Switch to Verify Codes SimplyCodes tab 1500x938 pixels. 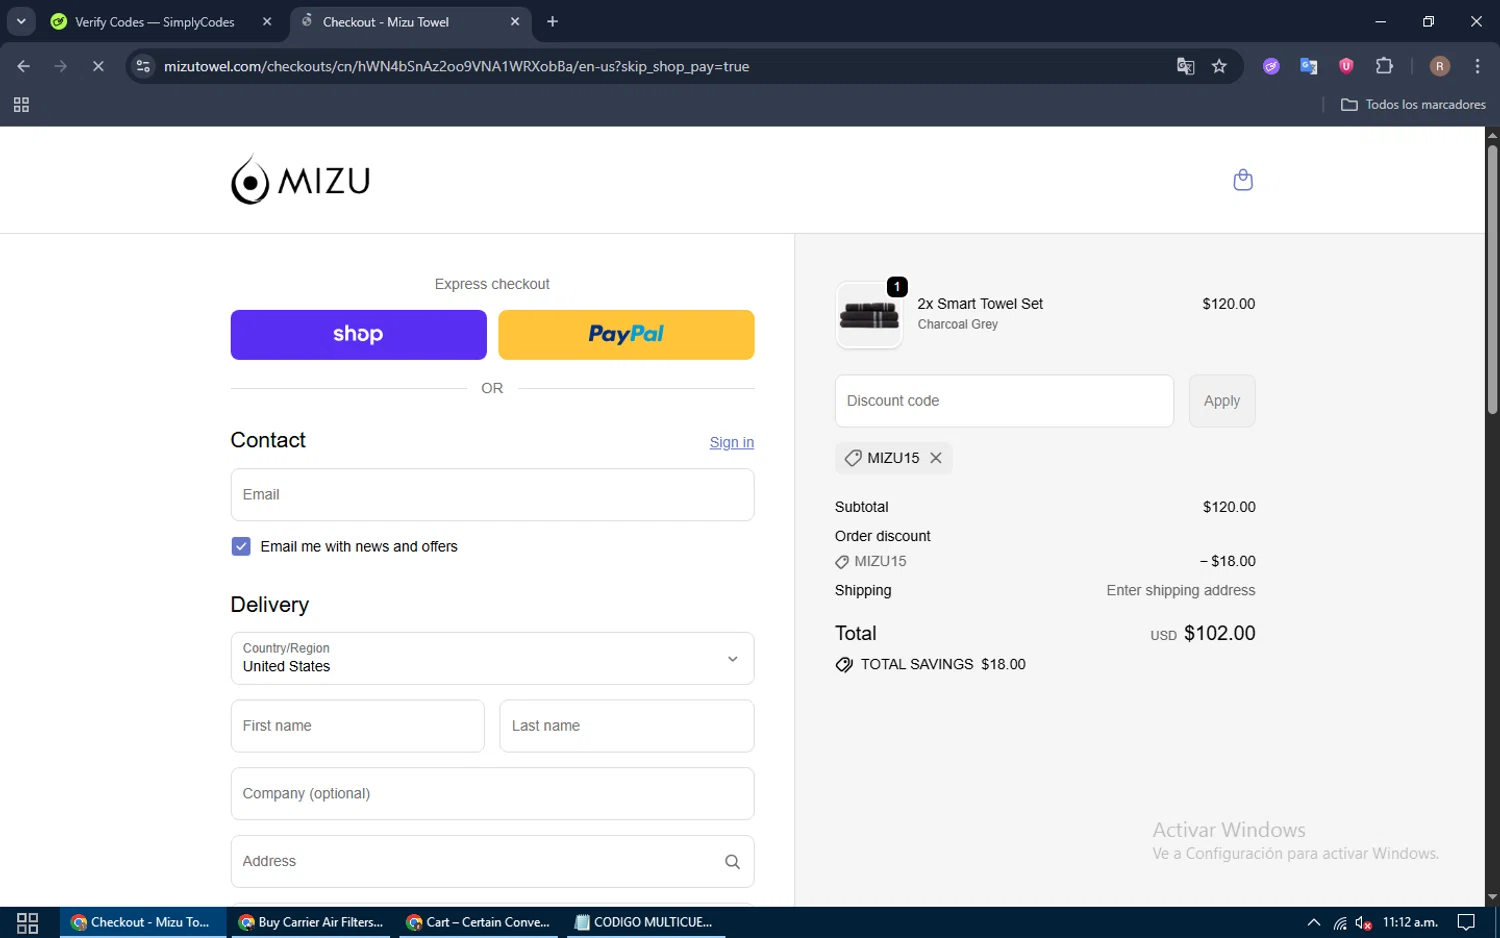pos(160,21)
